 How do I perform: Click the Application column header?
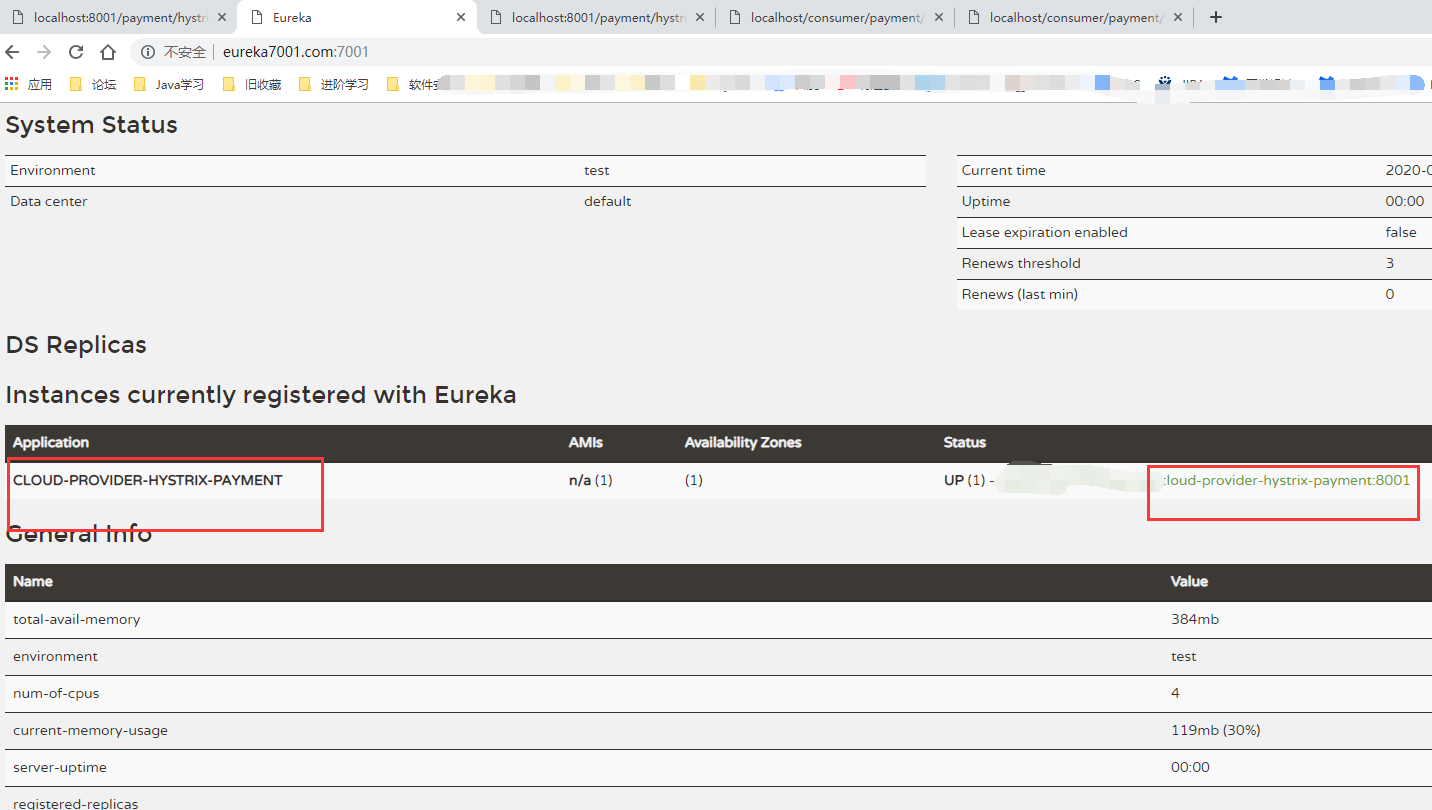point(51,443)
